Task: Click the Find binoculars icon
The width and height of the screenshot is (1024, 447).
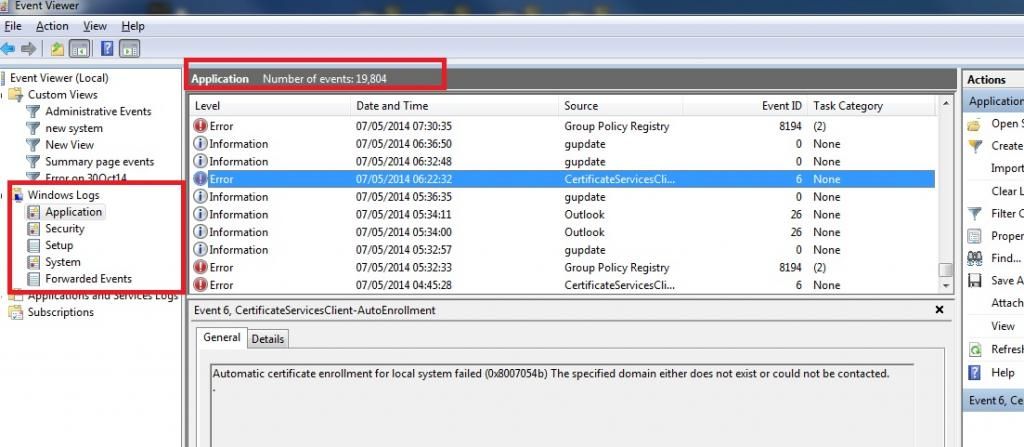Action: pos(974,258)
